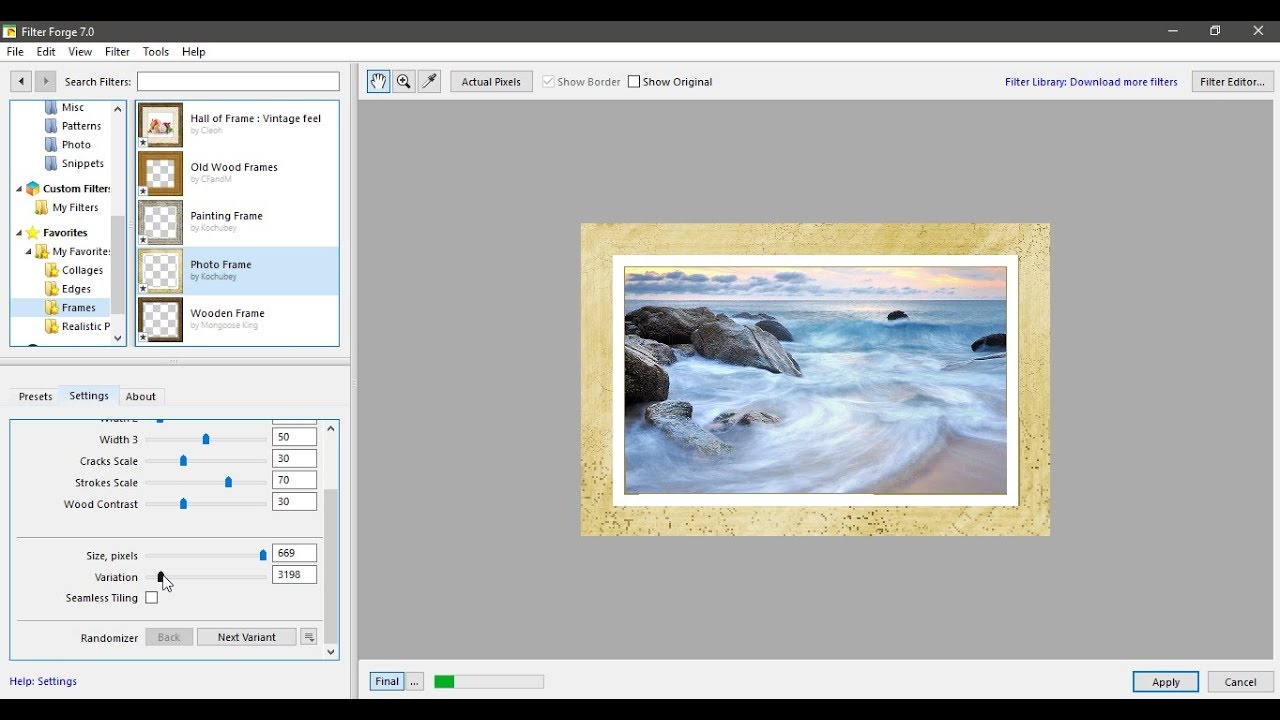This screenshot has height=720, width=1280.
Task: Click the back navigation arrow
Action: click(21, 81)
